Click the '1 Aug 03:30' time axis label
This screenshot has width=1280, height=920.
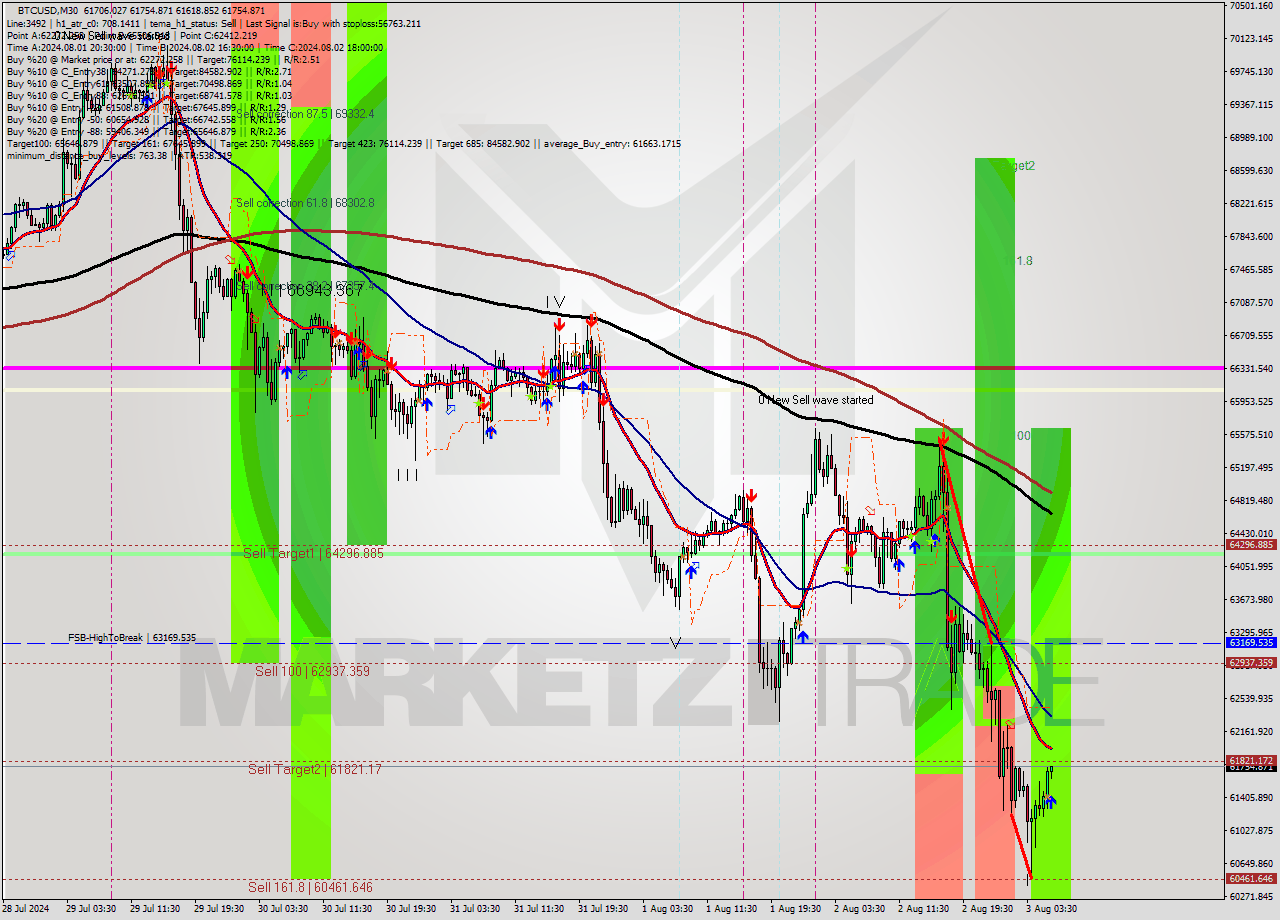pyautogui.click(x=667, y=909)
